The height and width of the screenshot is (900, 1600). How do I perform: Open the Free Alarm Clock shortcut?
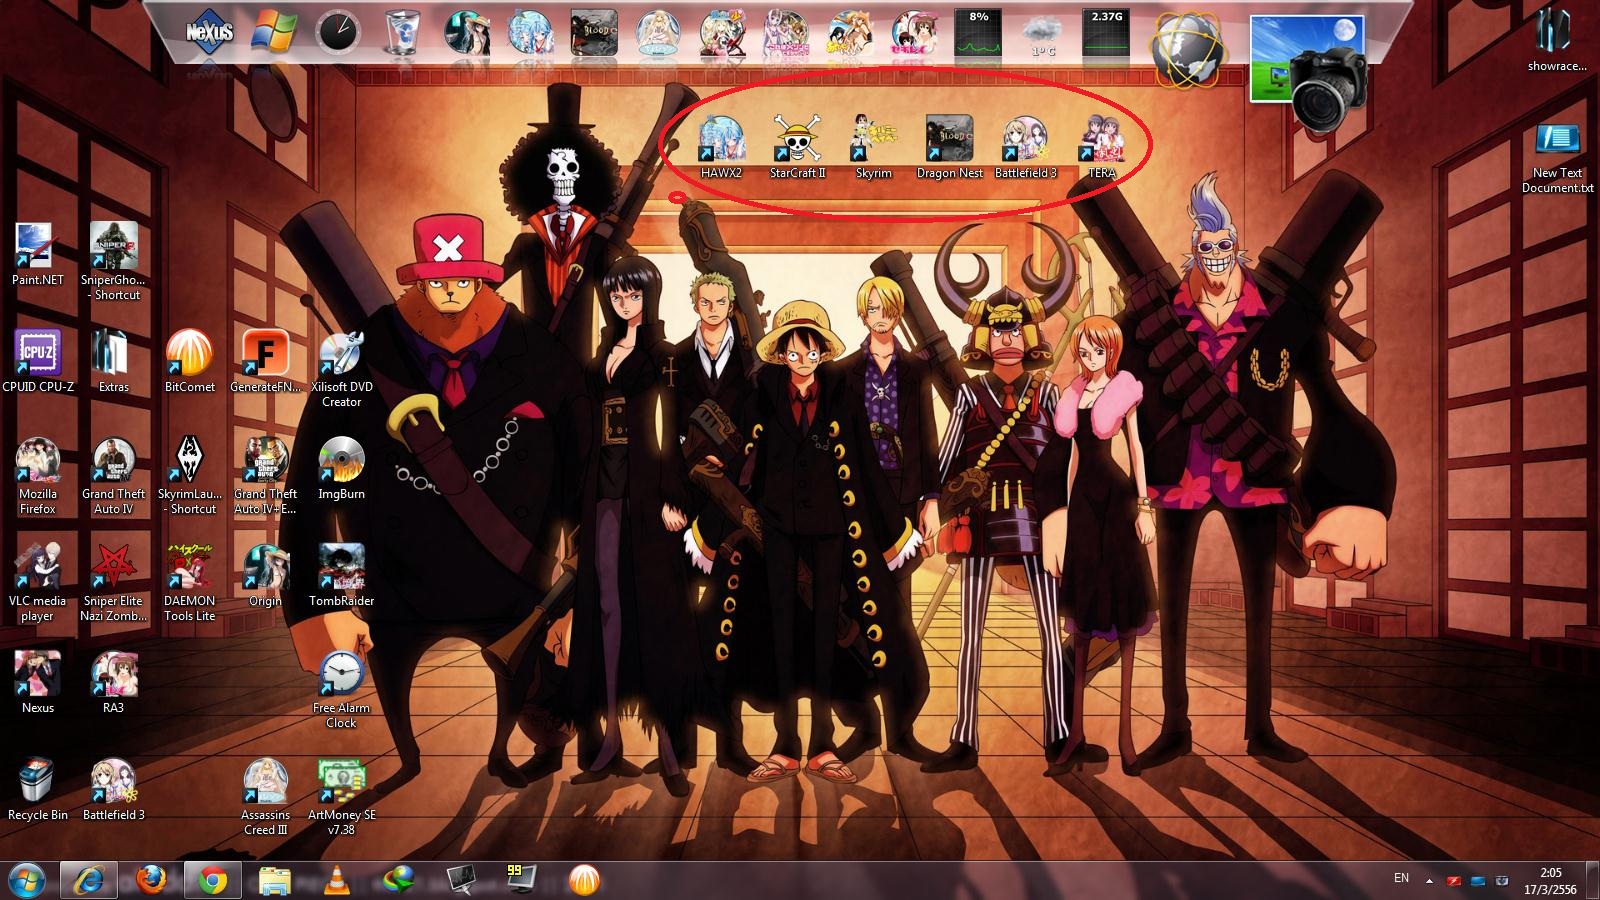point(341,690)
